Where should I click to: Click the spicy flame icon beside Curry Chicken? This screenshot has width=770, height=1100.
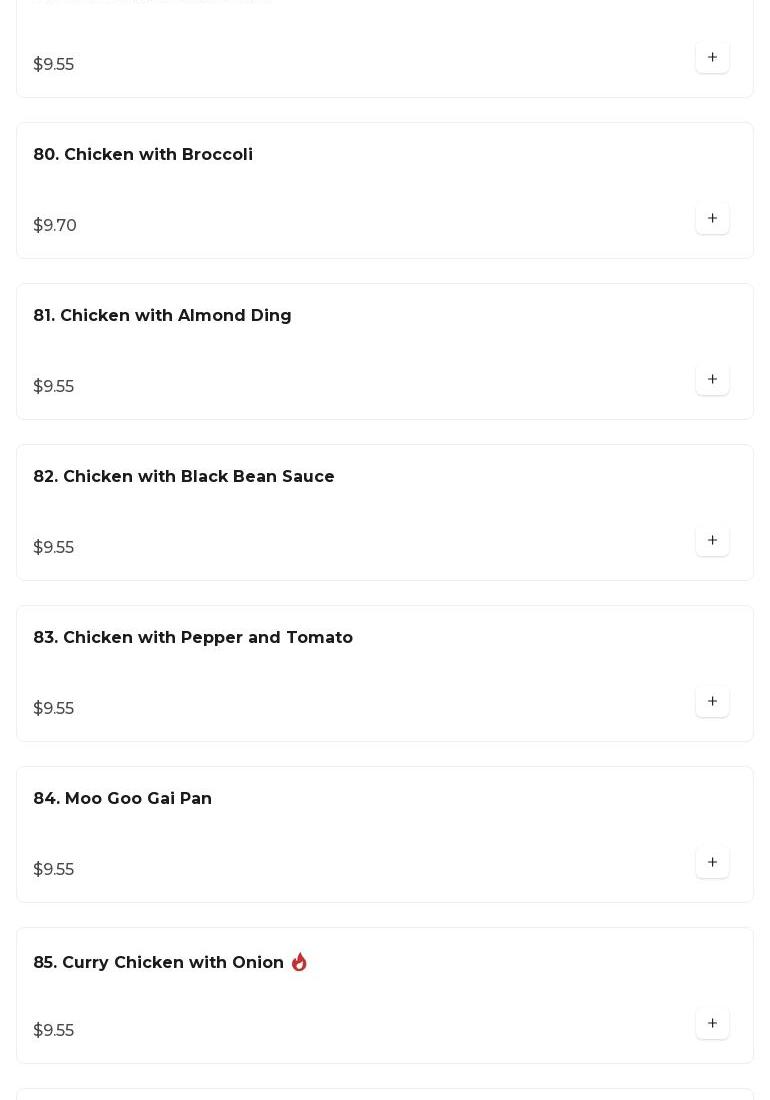(299, 962)
